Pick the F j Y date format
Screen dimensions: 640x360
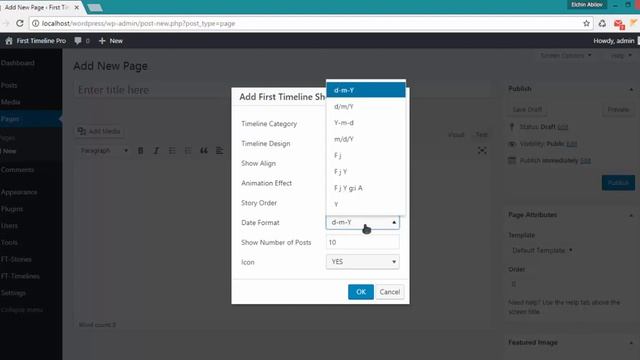click(x=366, y=172)
